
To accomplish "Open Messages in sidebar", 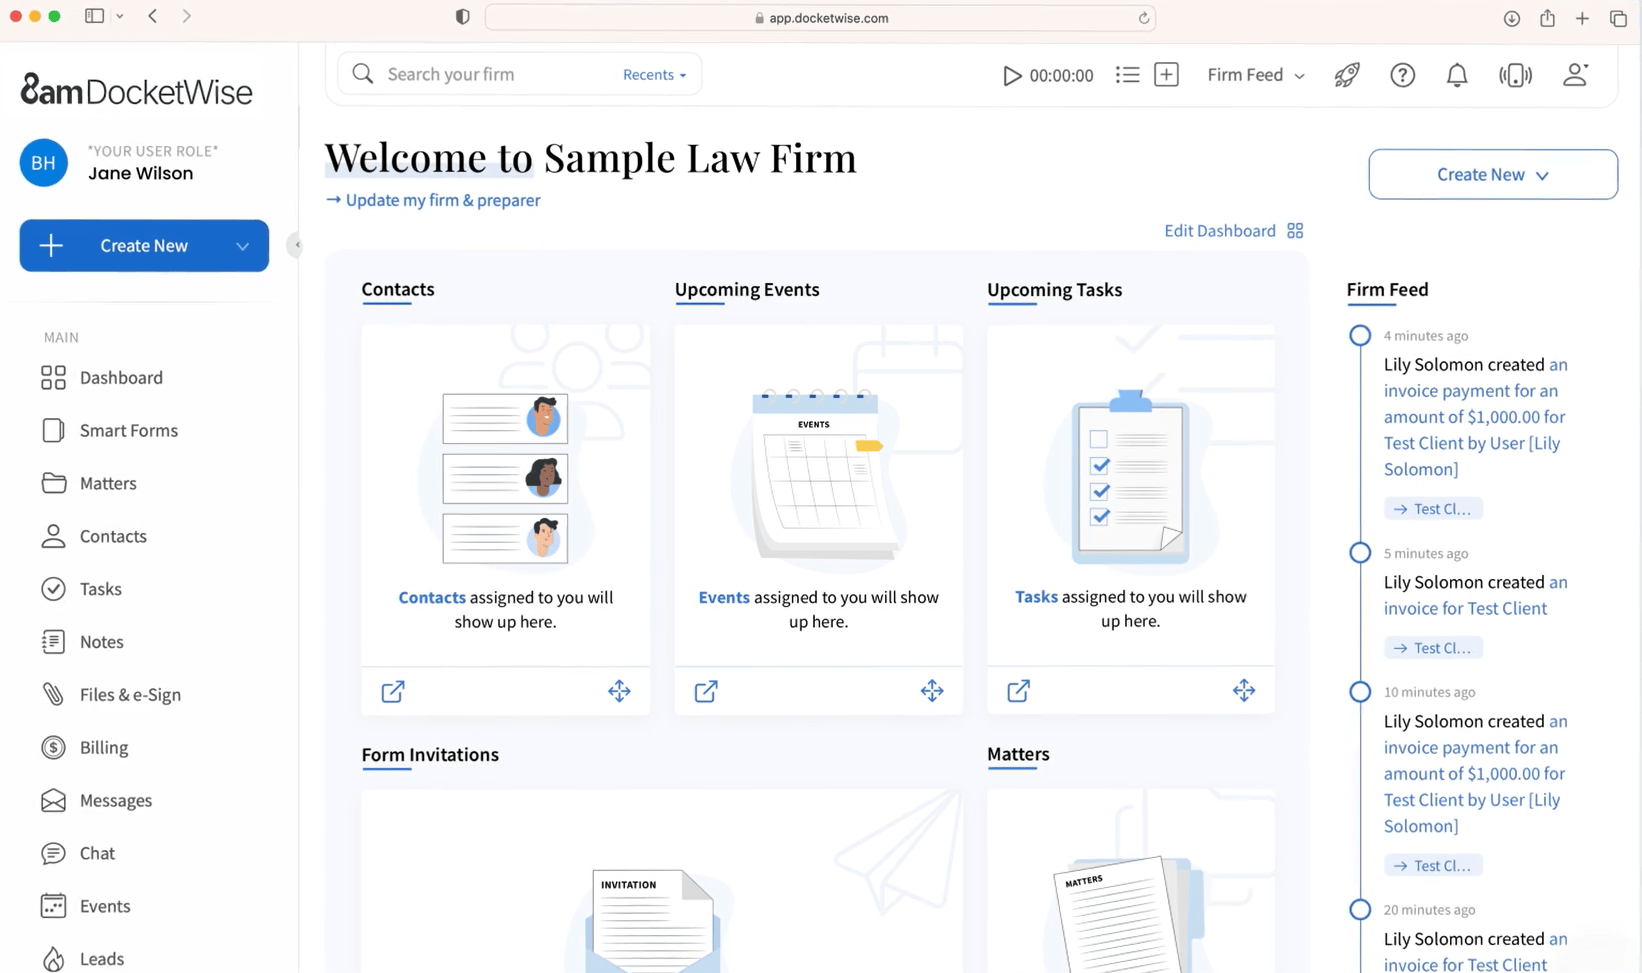I will tap(96, 801).
